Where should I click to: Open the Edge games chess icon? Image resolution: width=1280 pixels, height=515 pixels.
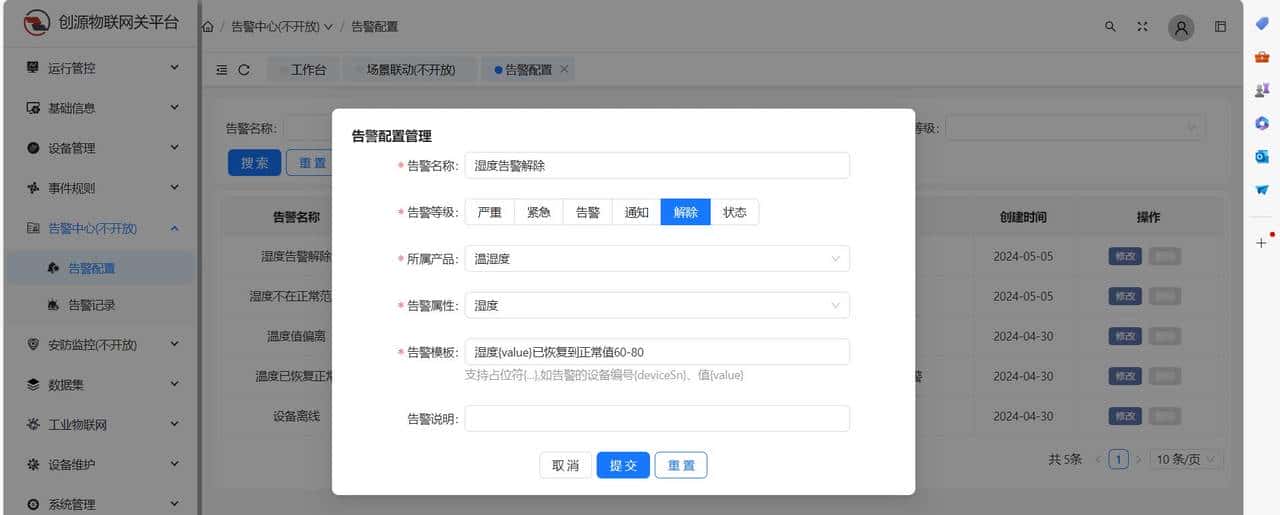1262,90
